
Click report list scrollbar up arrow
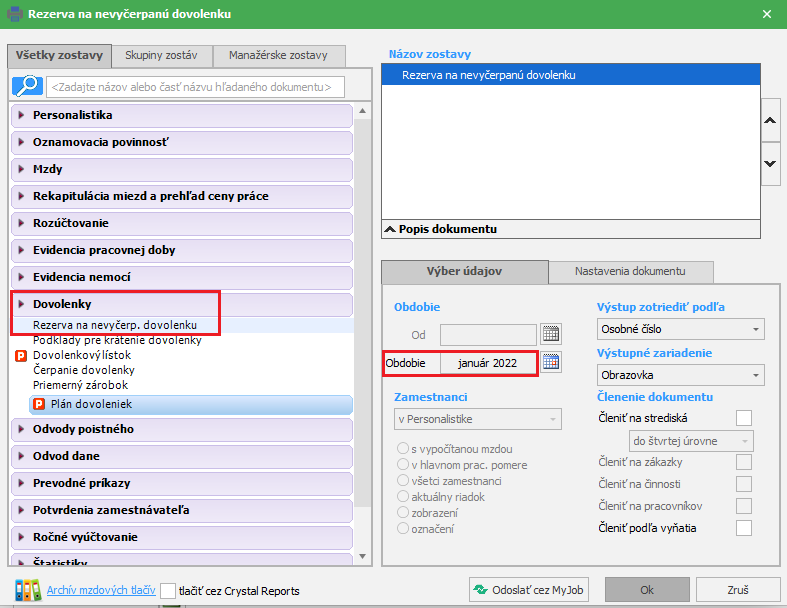pos(362,111)
